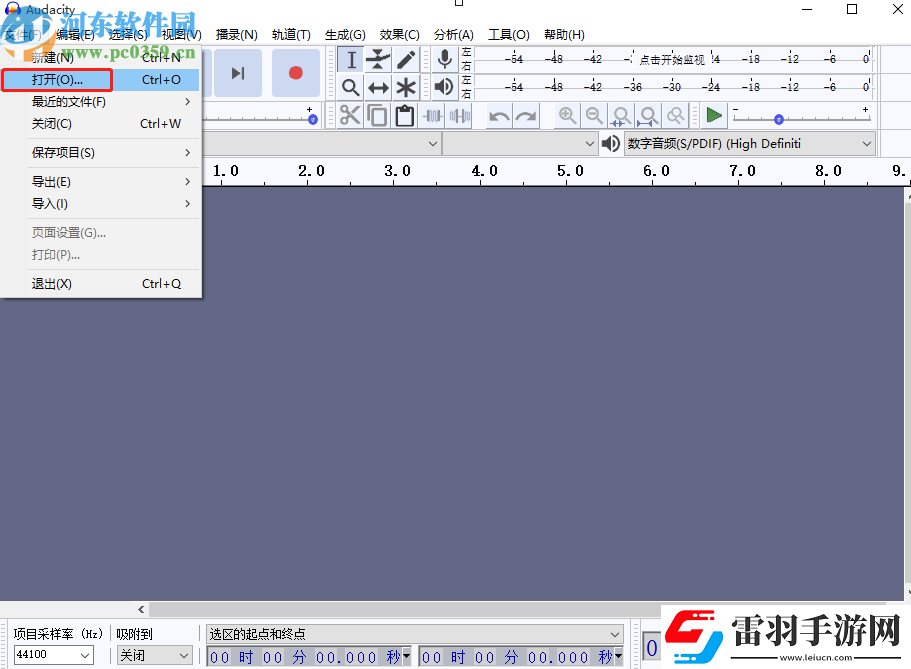The height and width of the screenshot is (669, 911).
Task: Click the selection start time format arrow
Action: [407, 657]
